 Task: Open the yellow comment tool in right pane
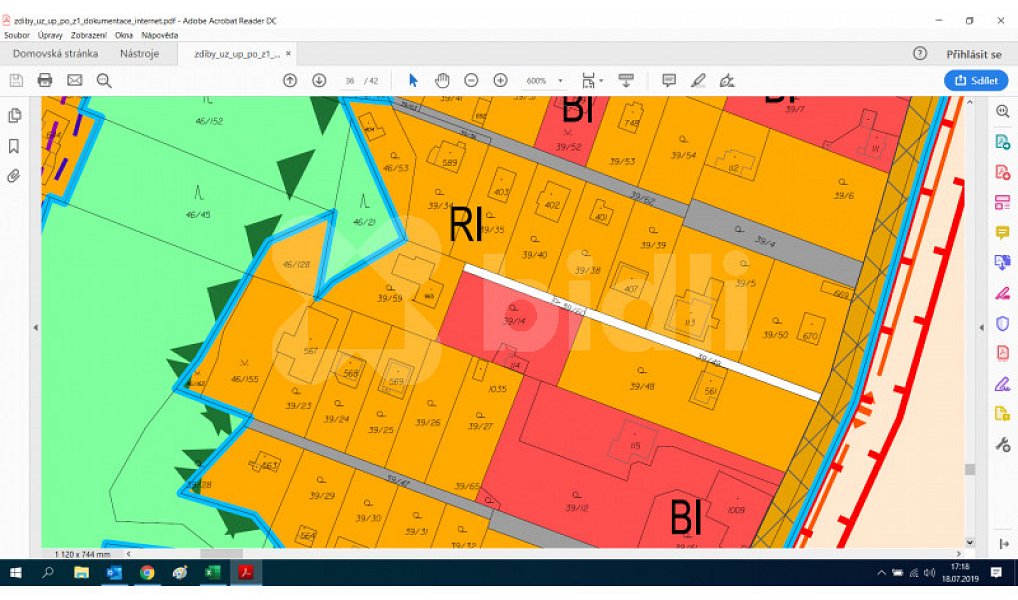tap(1002, 232)
